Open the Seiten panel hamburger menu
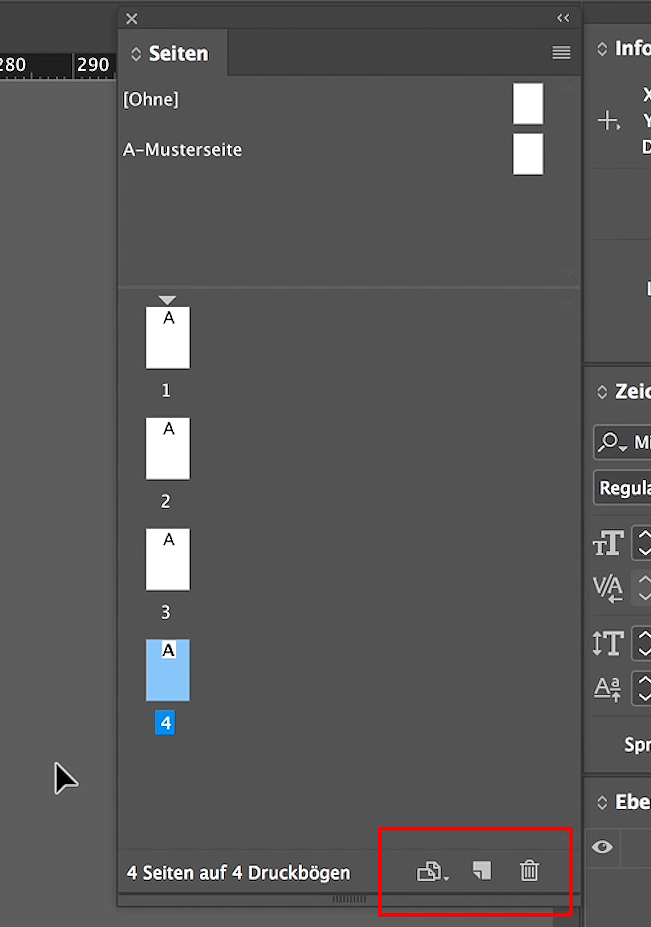Image resolution: width=651 pixels, height=927 pixels. [561, 53]
